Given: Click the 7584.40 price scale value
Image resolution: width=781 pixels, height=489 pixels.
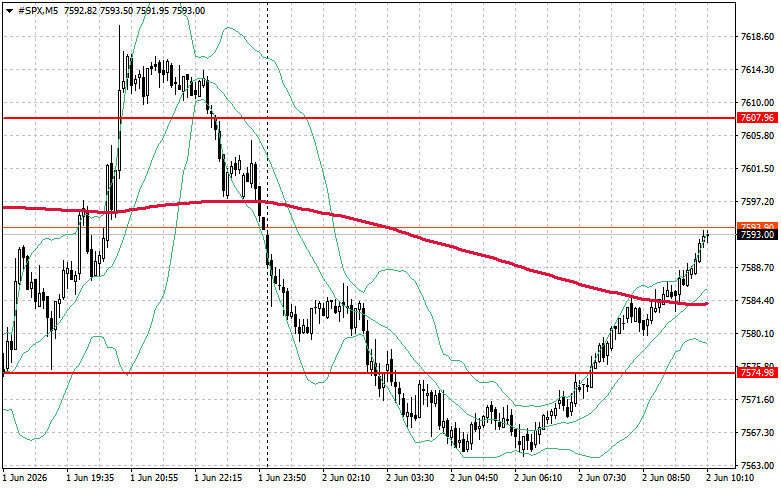Looking at the screenshot, I should [x=757, y=301].
